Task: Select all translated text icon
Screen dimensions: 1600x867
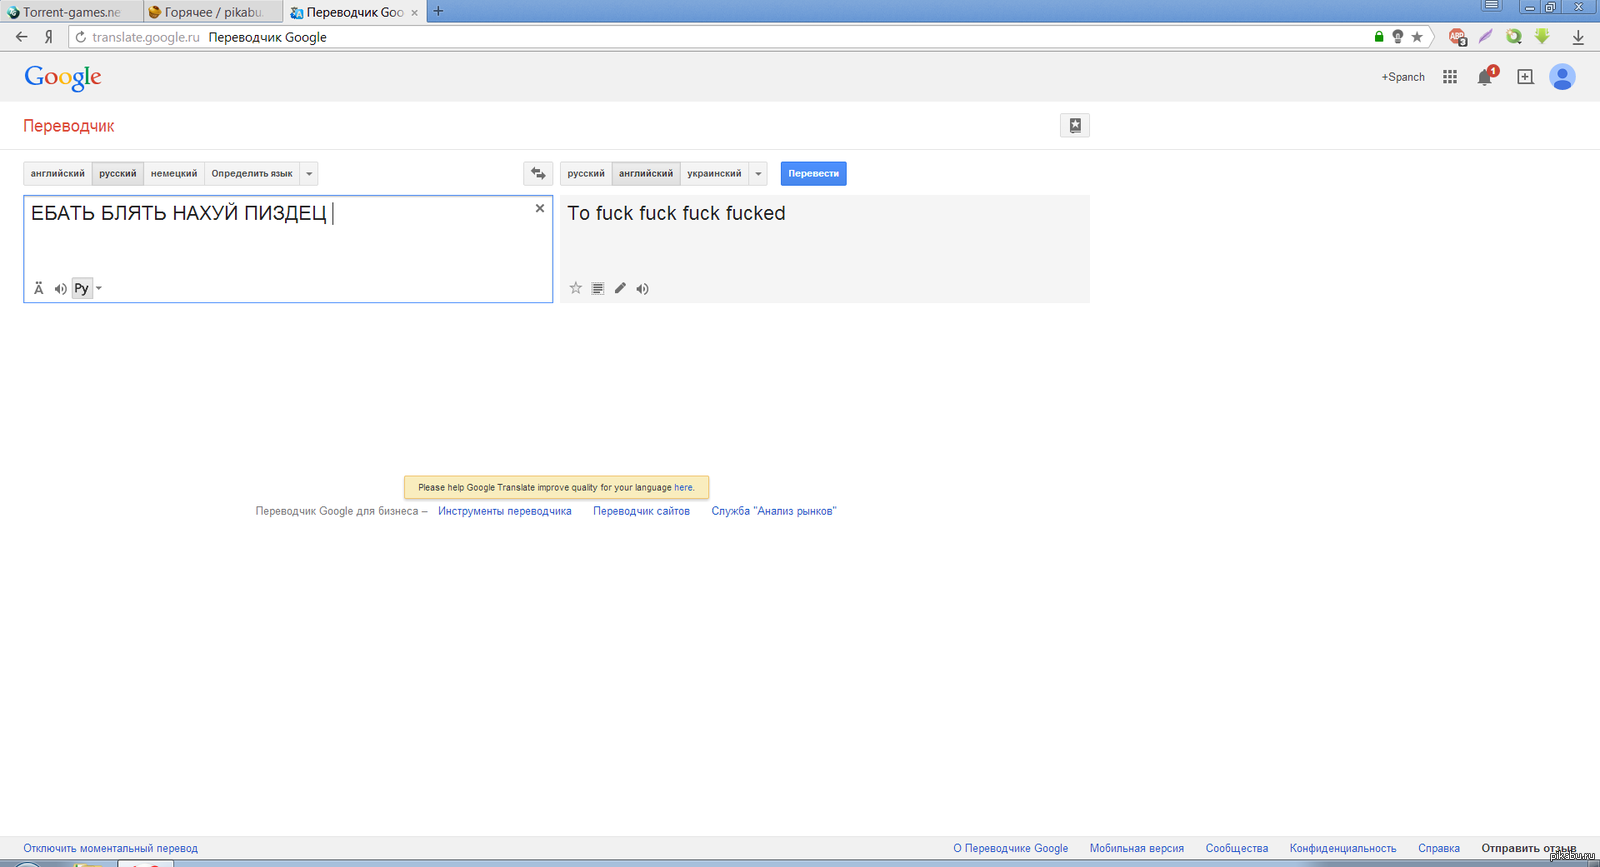Action: tap(598, 288)
